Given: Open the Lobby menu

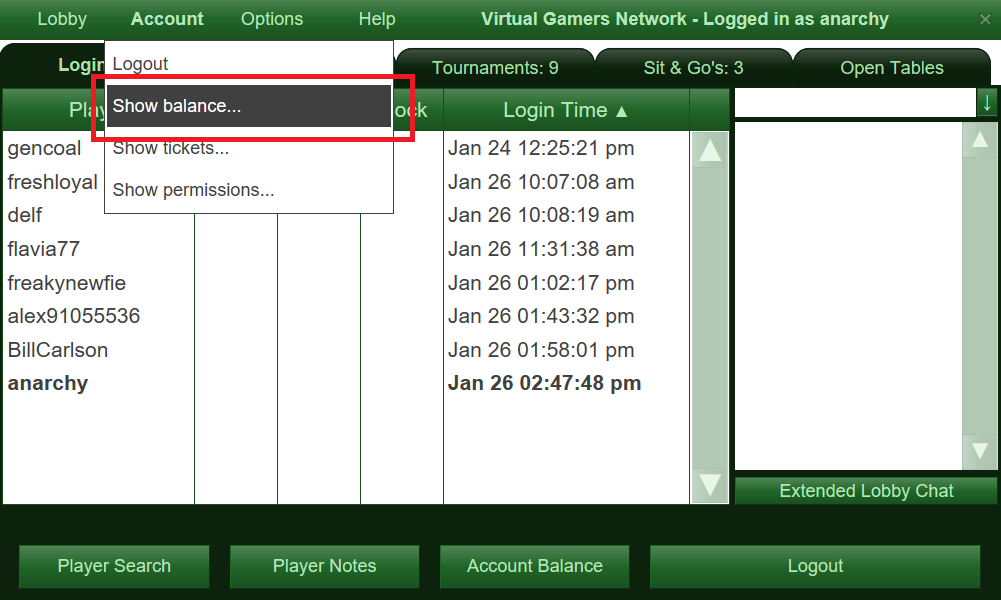Looking at the screenshot, I should tap(62, 19).
